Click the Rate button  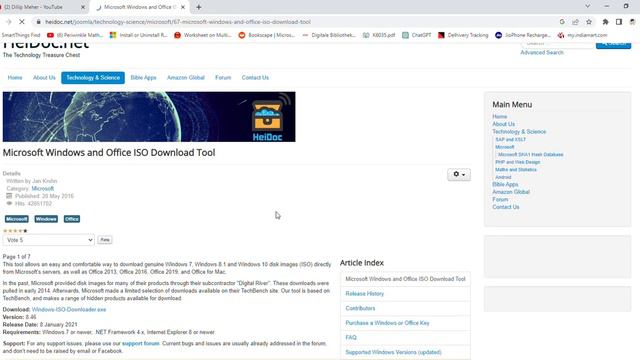[x=105, y=240]
